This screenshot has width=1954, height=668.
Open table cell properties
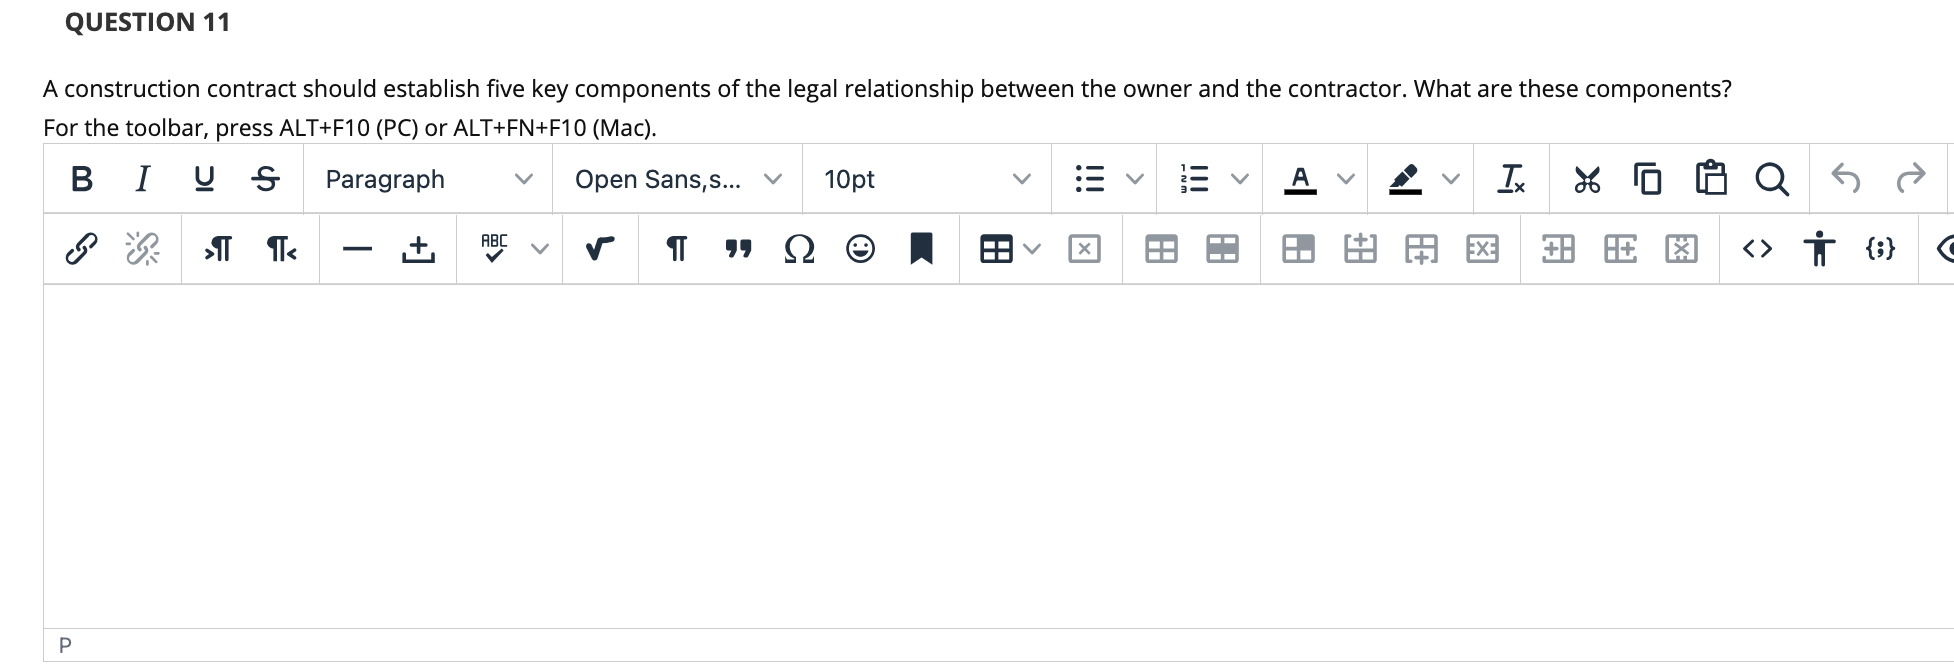pos(1298,249)
